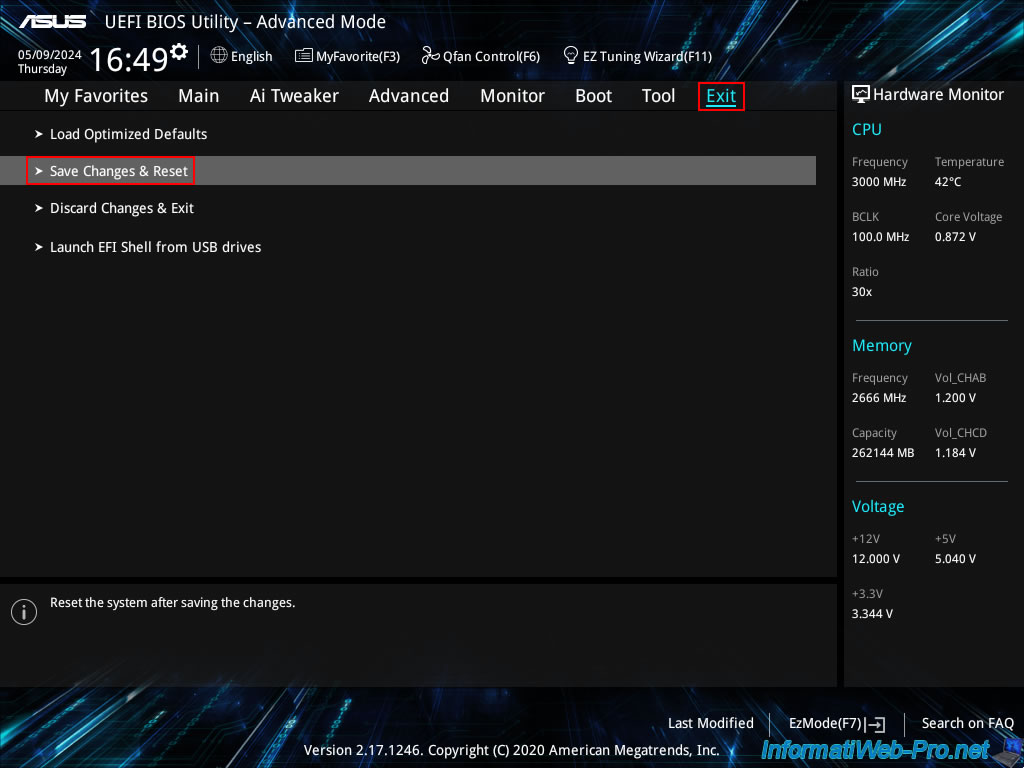Viewport: 1024px width, 768px height.
Task: View Last Modified settings
Action: click(x=710, y=723)
